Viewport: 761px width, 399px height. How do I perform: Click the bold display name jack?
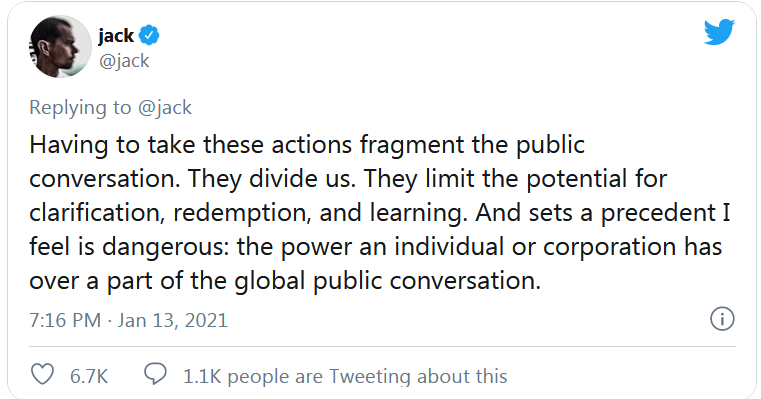coord(116,35)
